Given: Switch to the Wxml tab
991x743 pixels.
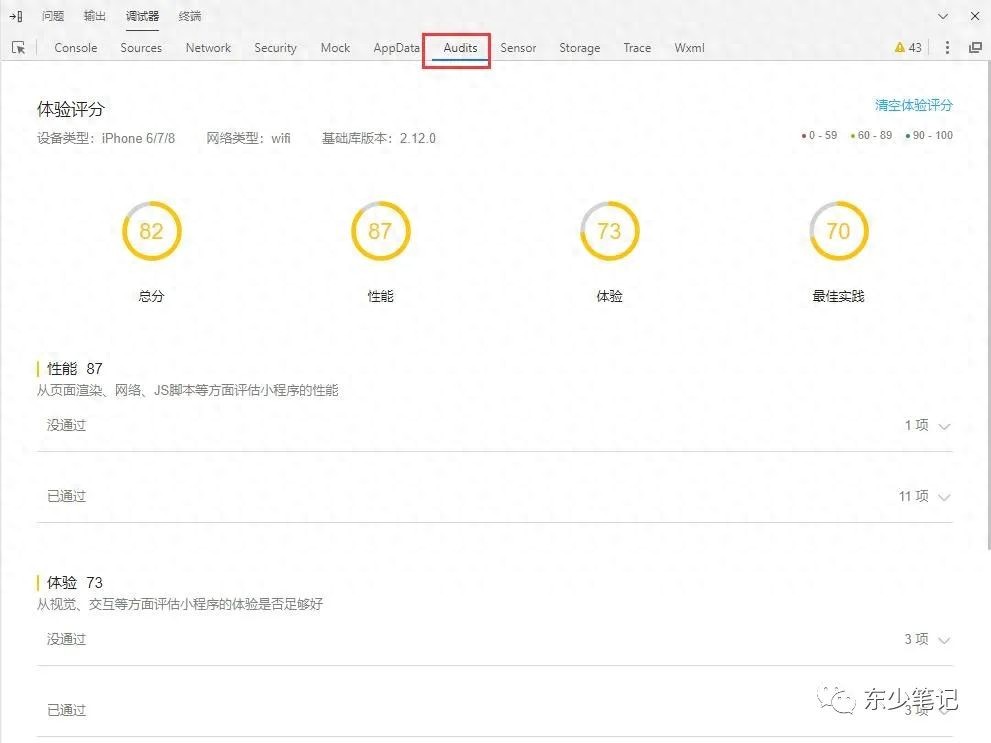Looking at the screenshot, I should click(688, 47).
